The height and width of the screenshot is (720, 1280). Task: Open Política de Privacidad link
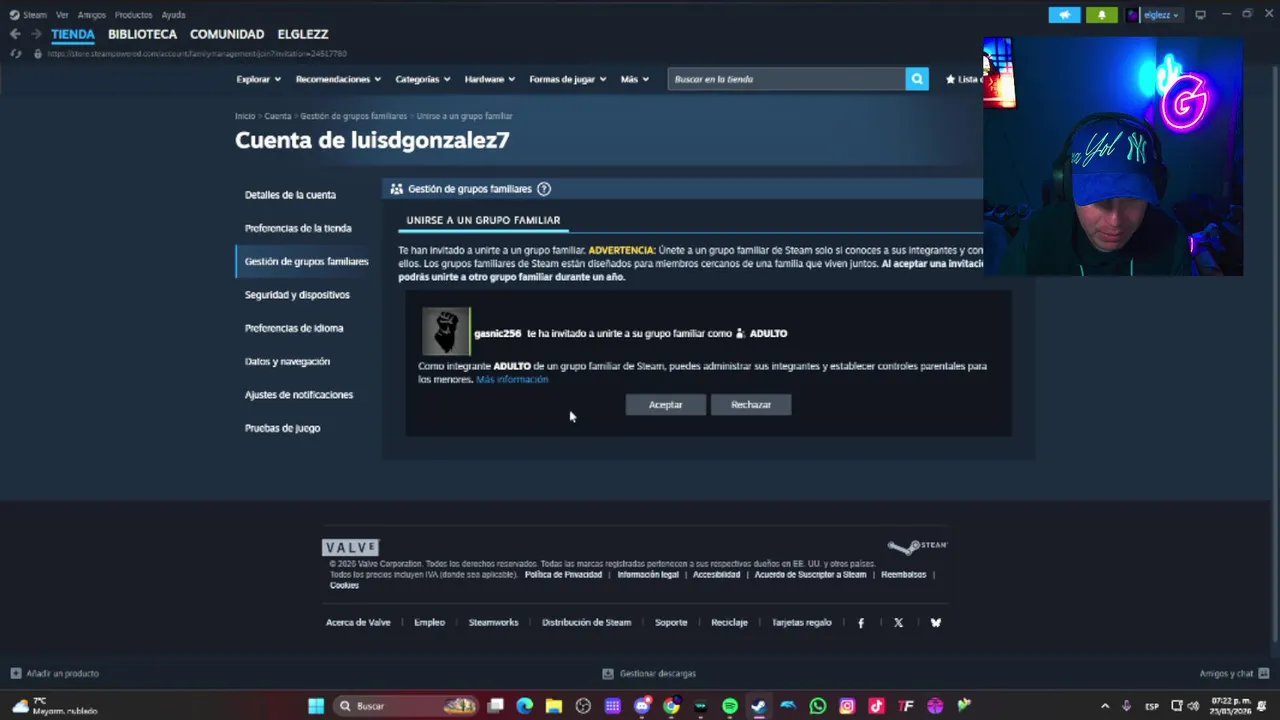click(x=563, y=575)
